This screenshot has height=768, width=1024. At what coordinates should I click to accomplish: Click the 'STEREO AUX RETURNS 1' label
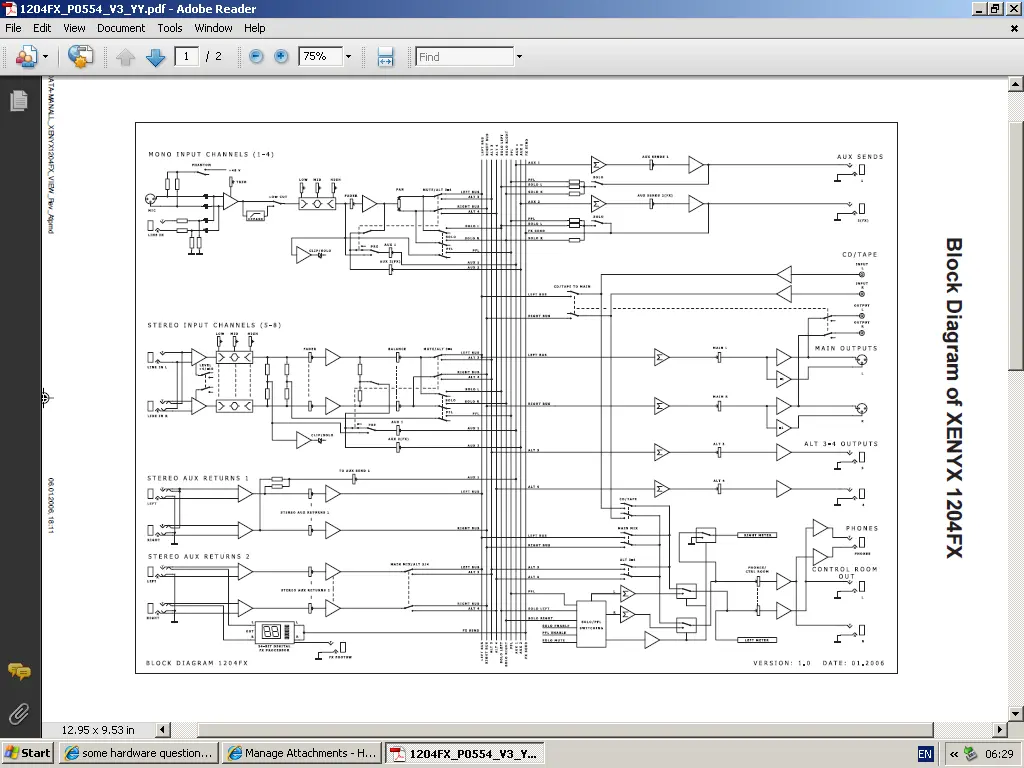coord(198,479)
